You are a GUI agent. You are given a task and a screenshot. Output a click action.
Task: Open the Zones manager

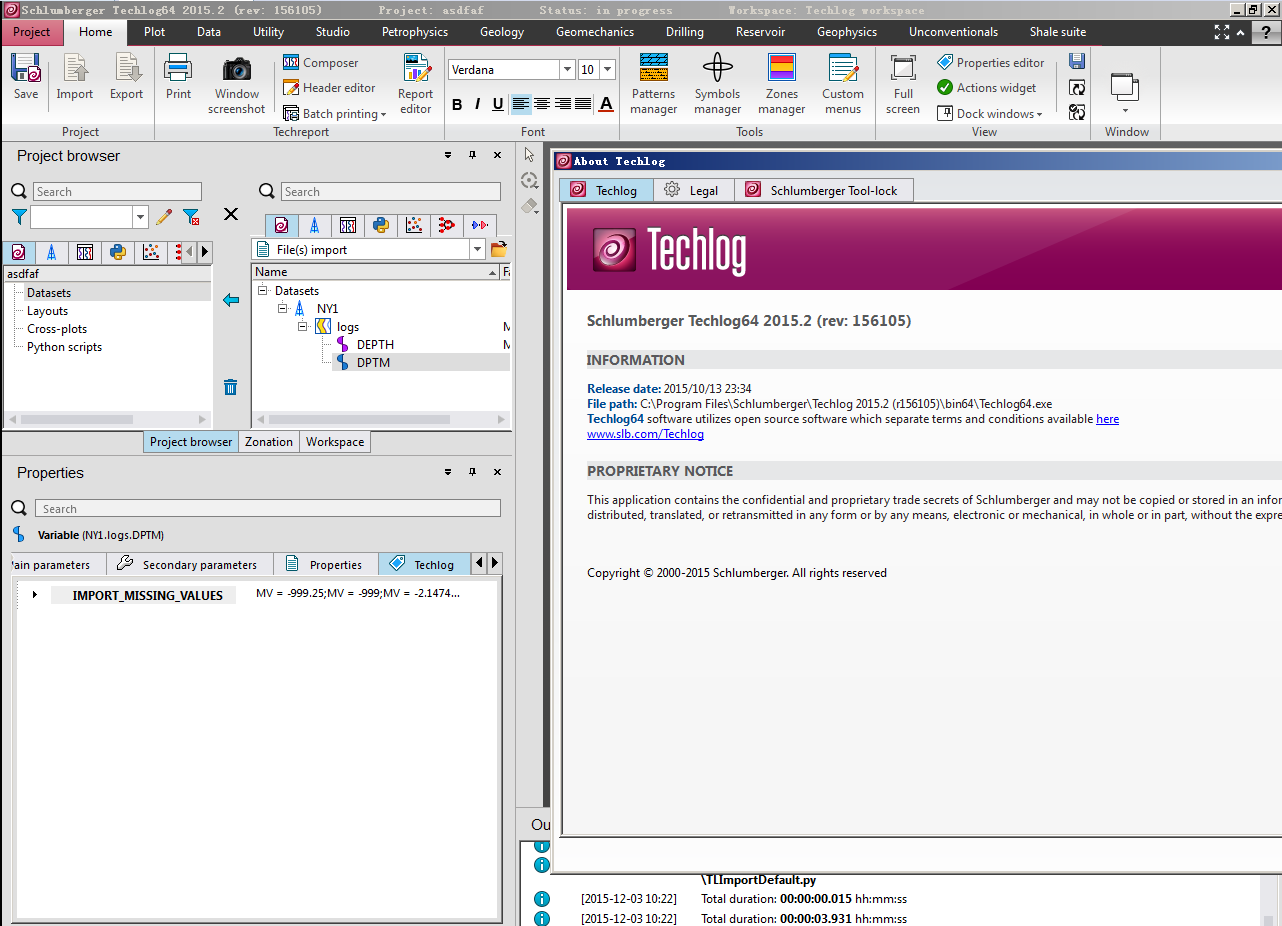[x=782, y=85]
